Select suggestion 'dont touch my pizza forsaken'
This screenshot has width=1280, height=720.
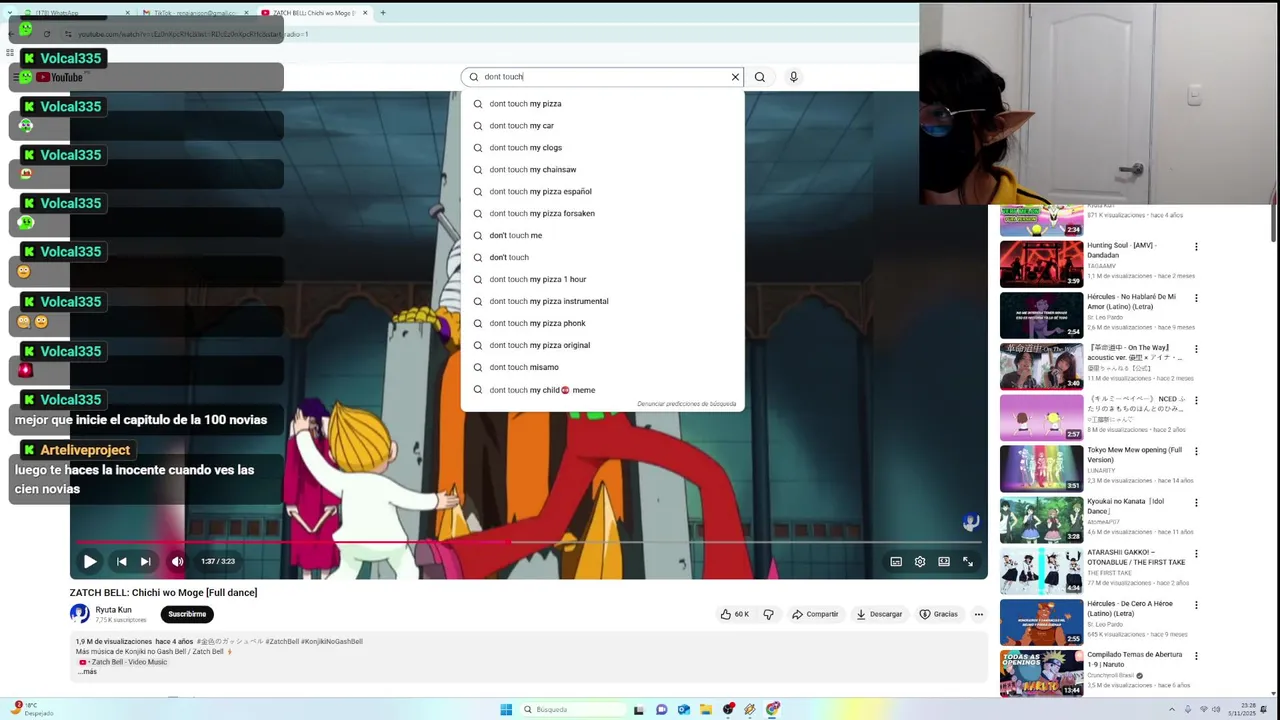click(x=602, y=214)
